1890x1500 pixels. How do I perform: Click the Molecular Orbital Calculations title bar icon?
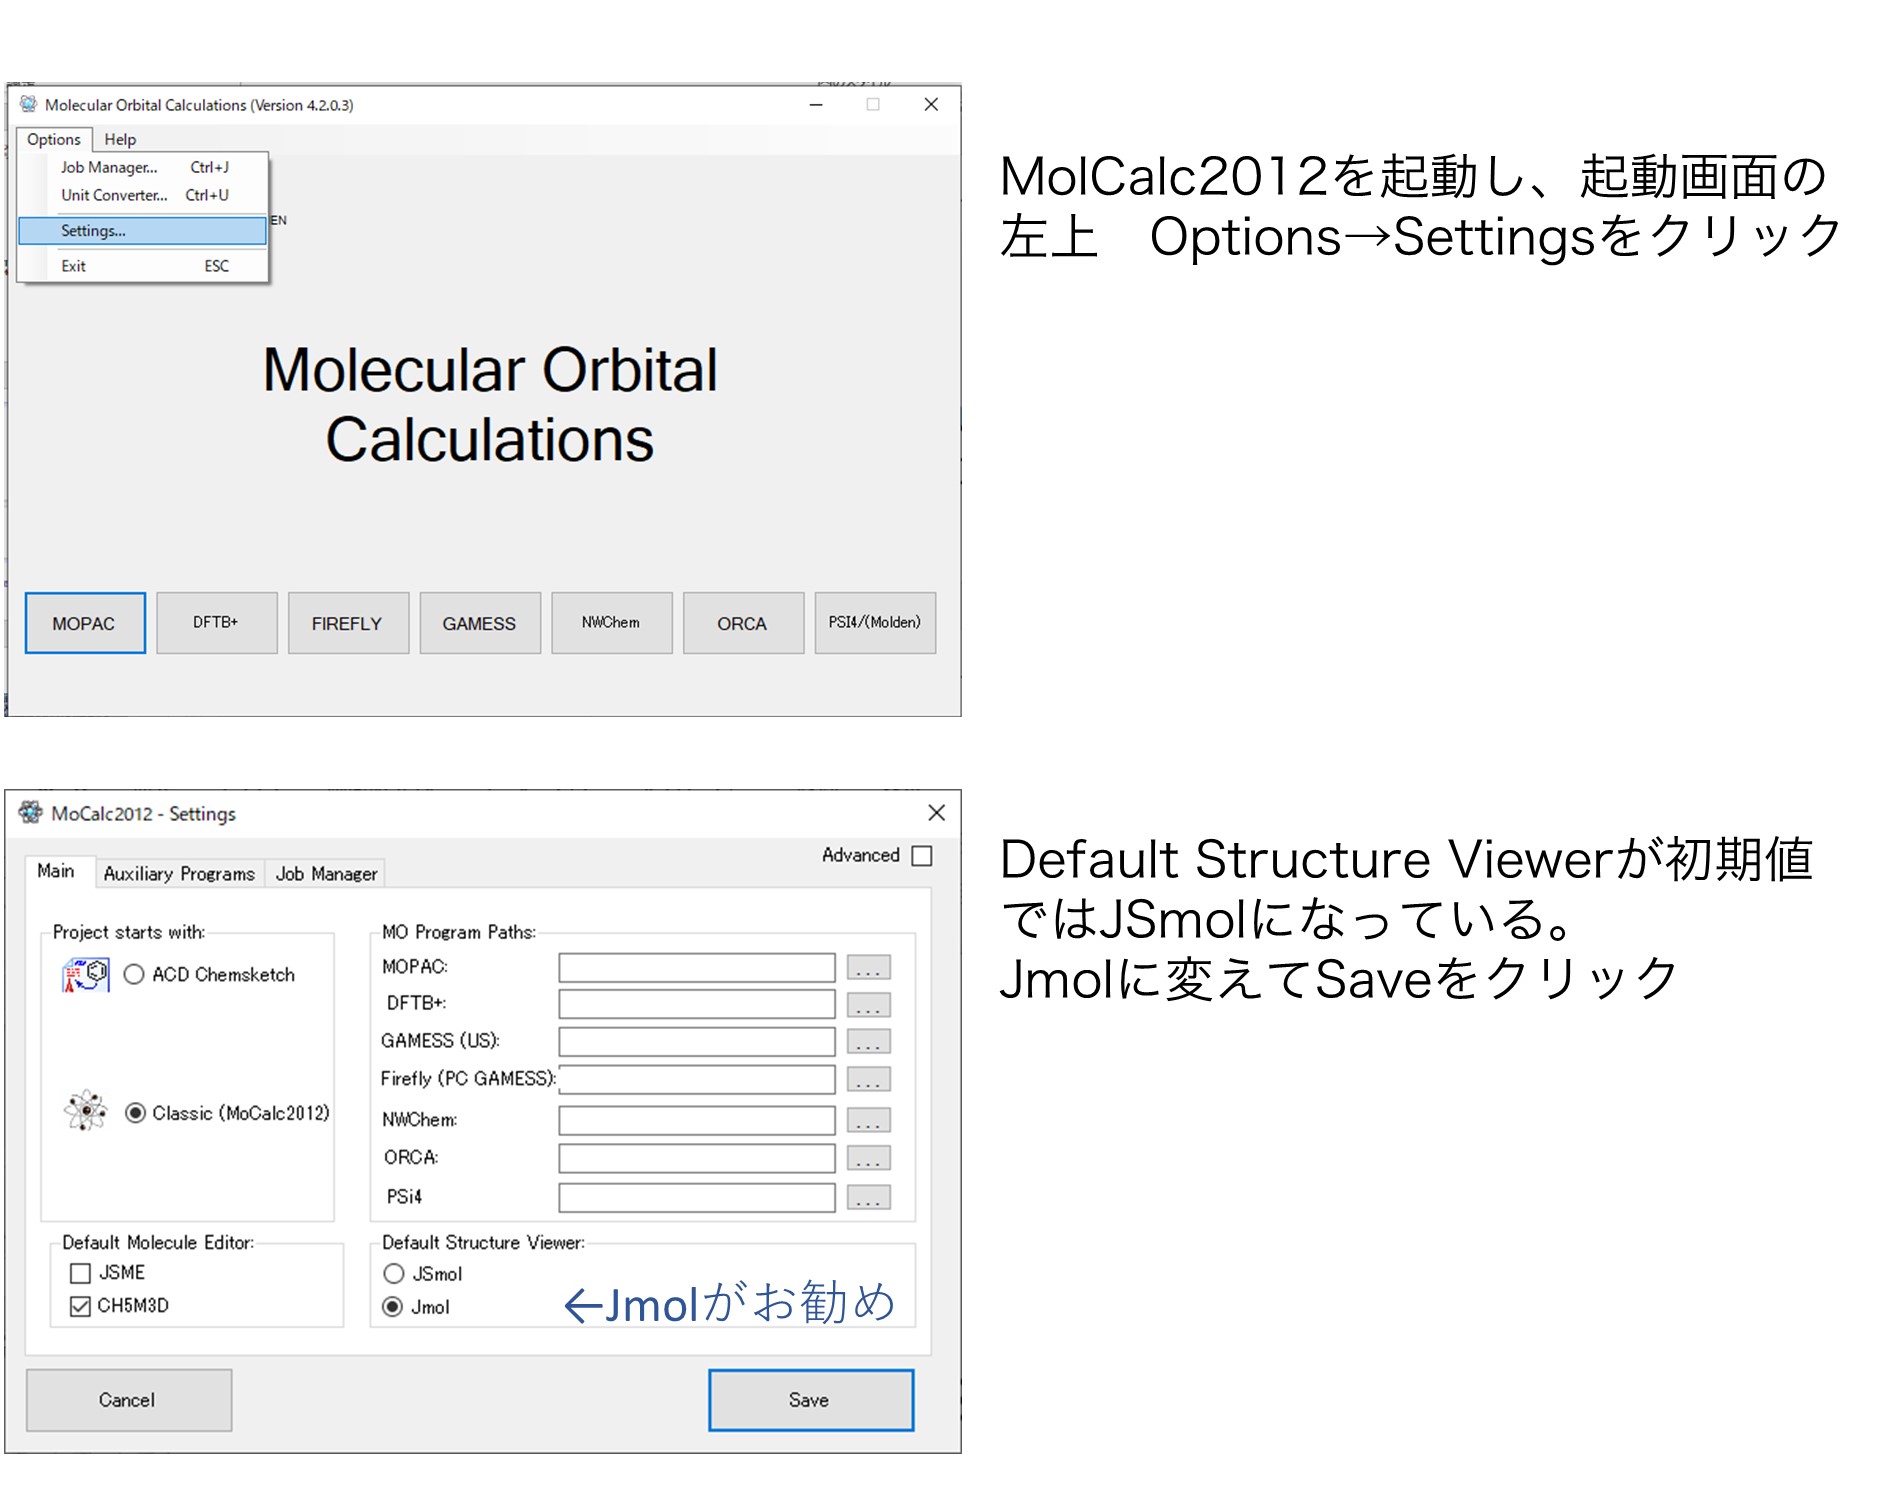click(28, 104)
